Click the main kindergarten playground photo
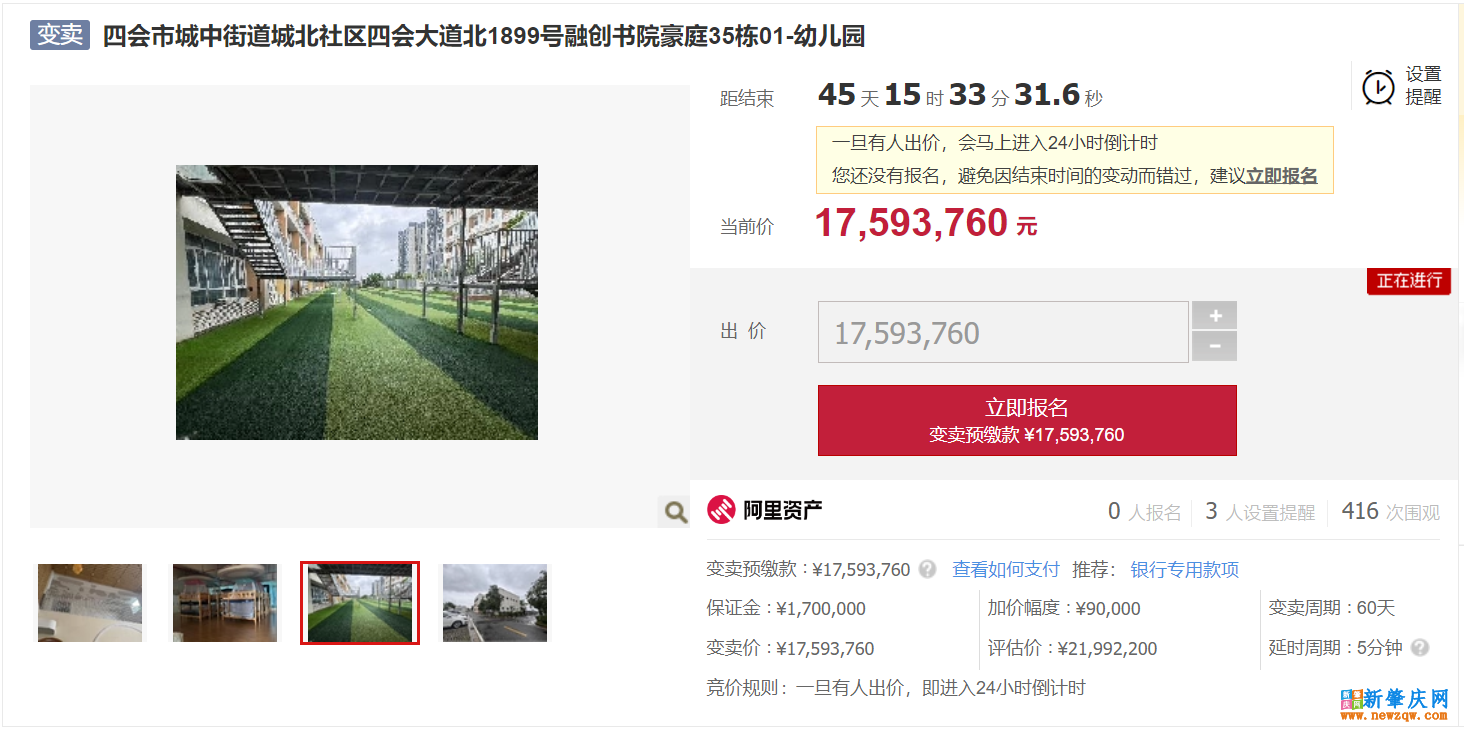1464x731 pixels. pyautogui.click(x=357, y=302)
